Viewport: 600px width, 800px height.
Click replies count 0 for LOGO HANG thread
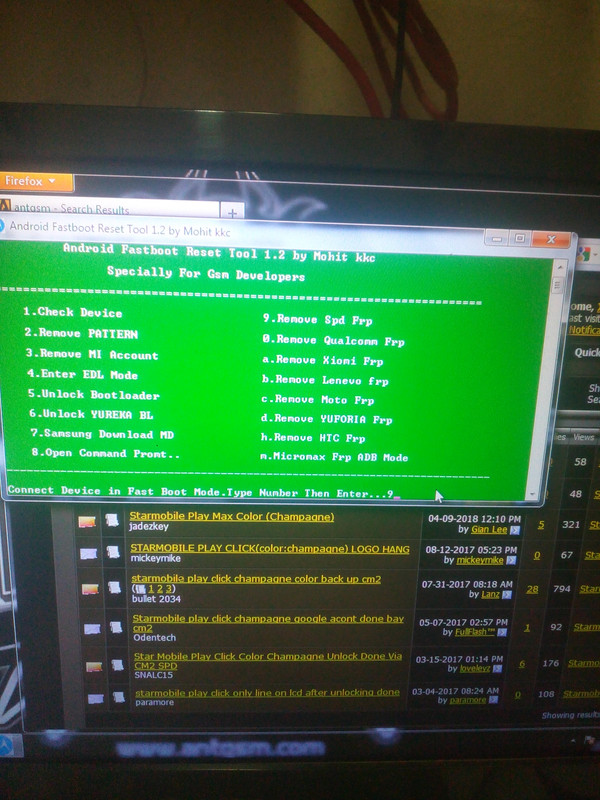[x=537, y=556]
